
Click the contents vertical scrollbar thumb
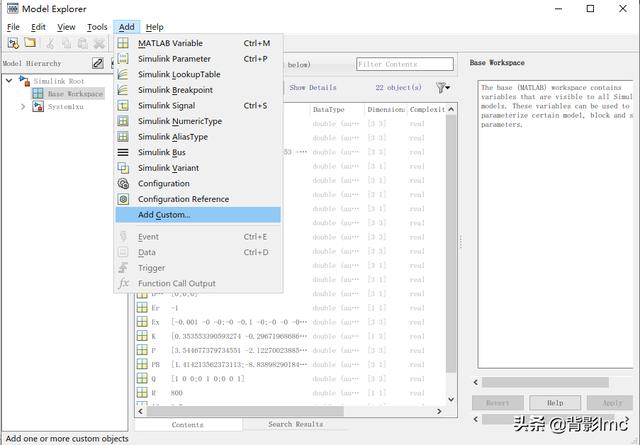click(451, 243)
